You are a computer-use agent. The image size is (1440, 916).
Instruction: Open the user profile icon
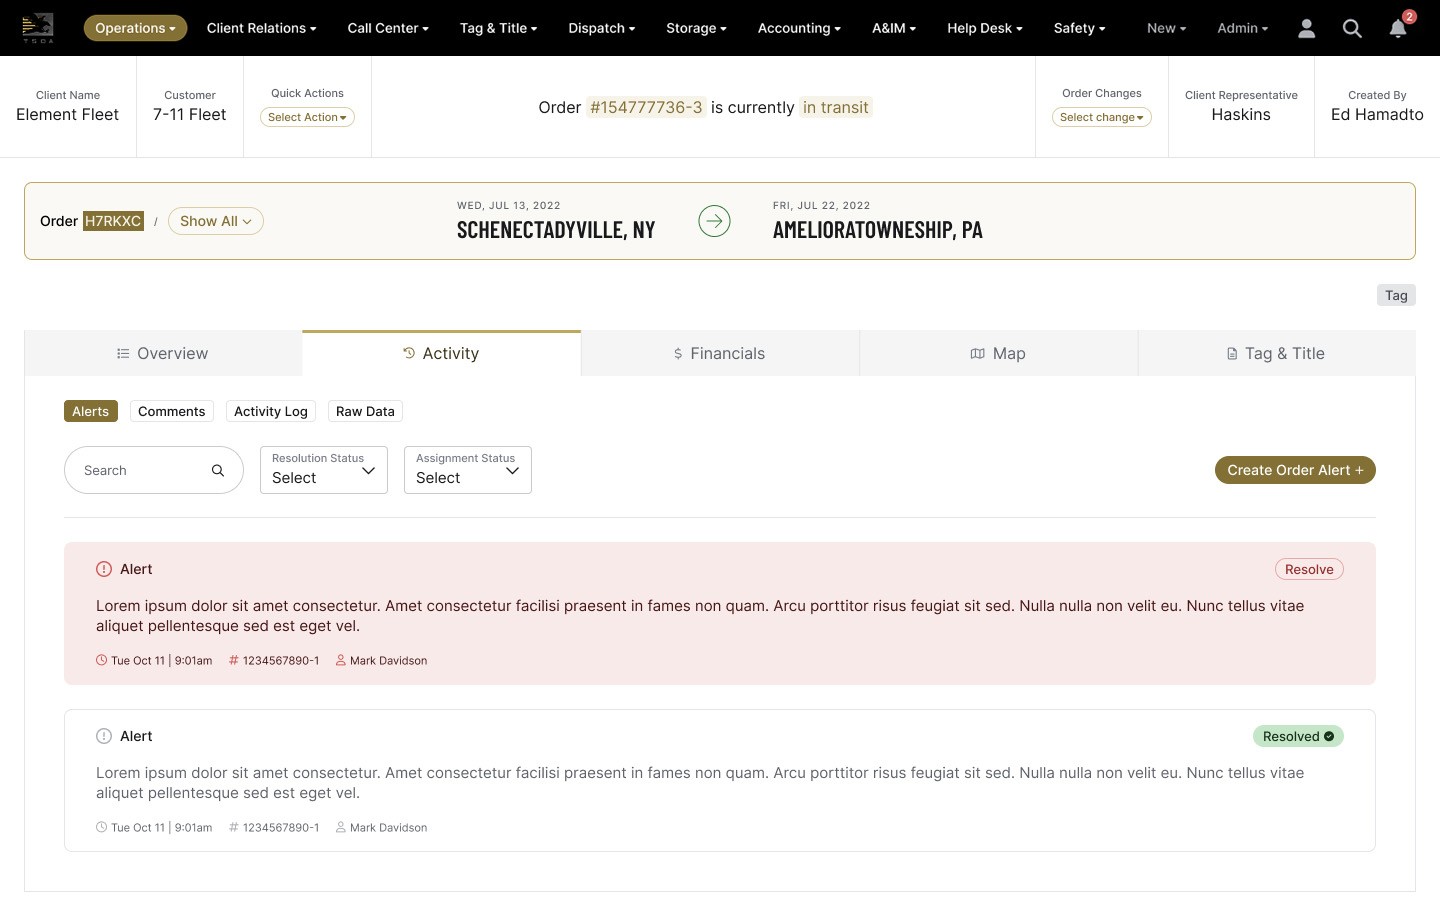pos(1306,28)
